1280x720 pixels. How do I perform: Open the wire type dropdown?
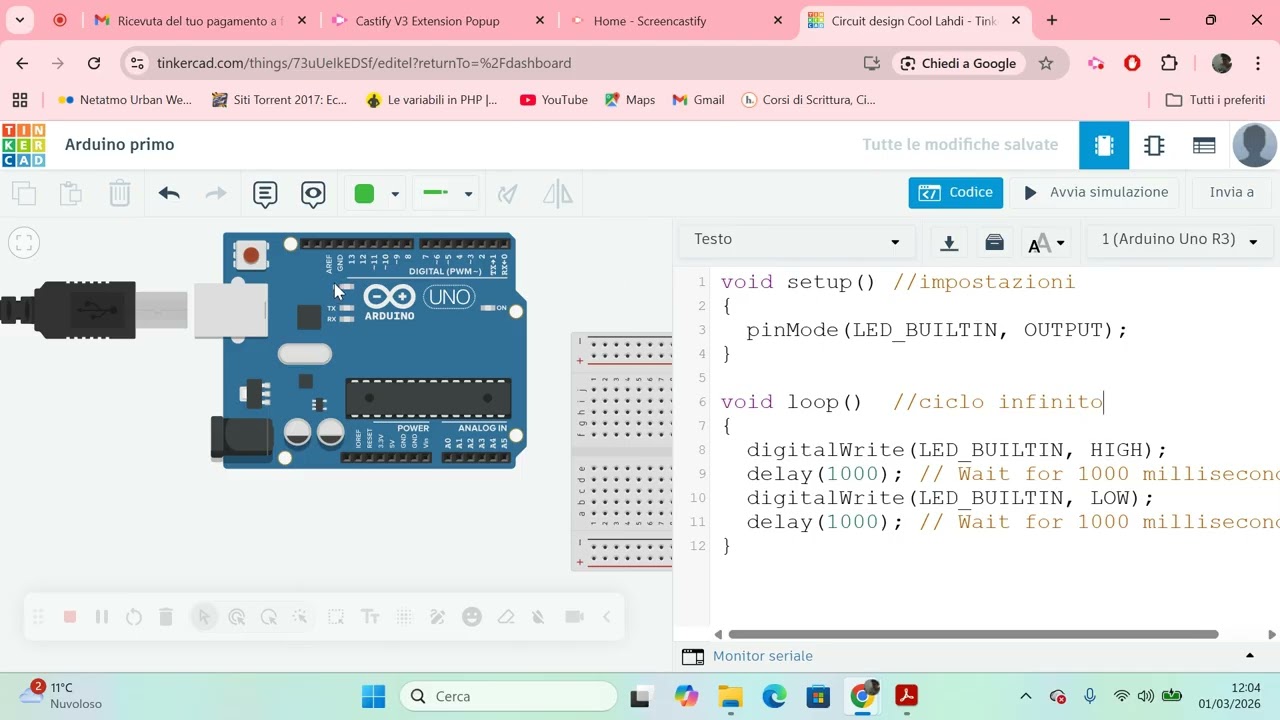pyautogui.click(x=446, y=193)
